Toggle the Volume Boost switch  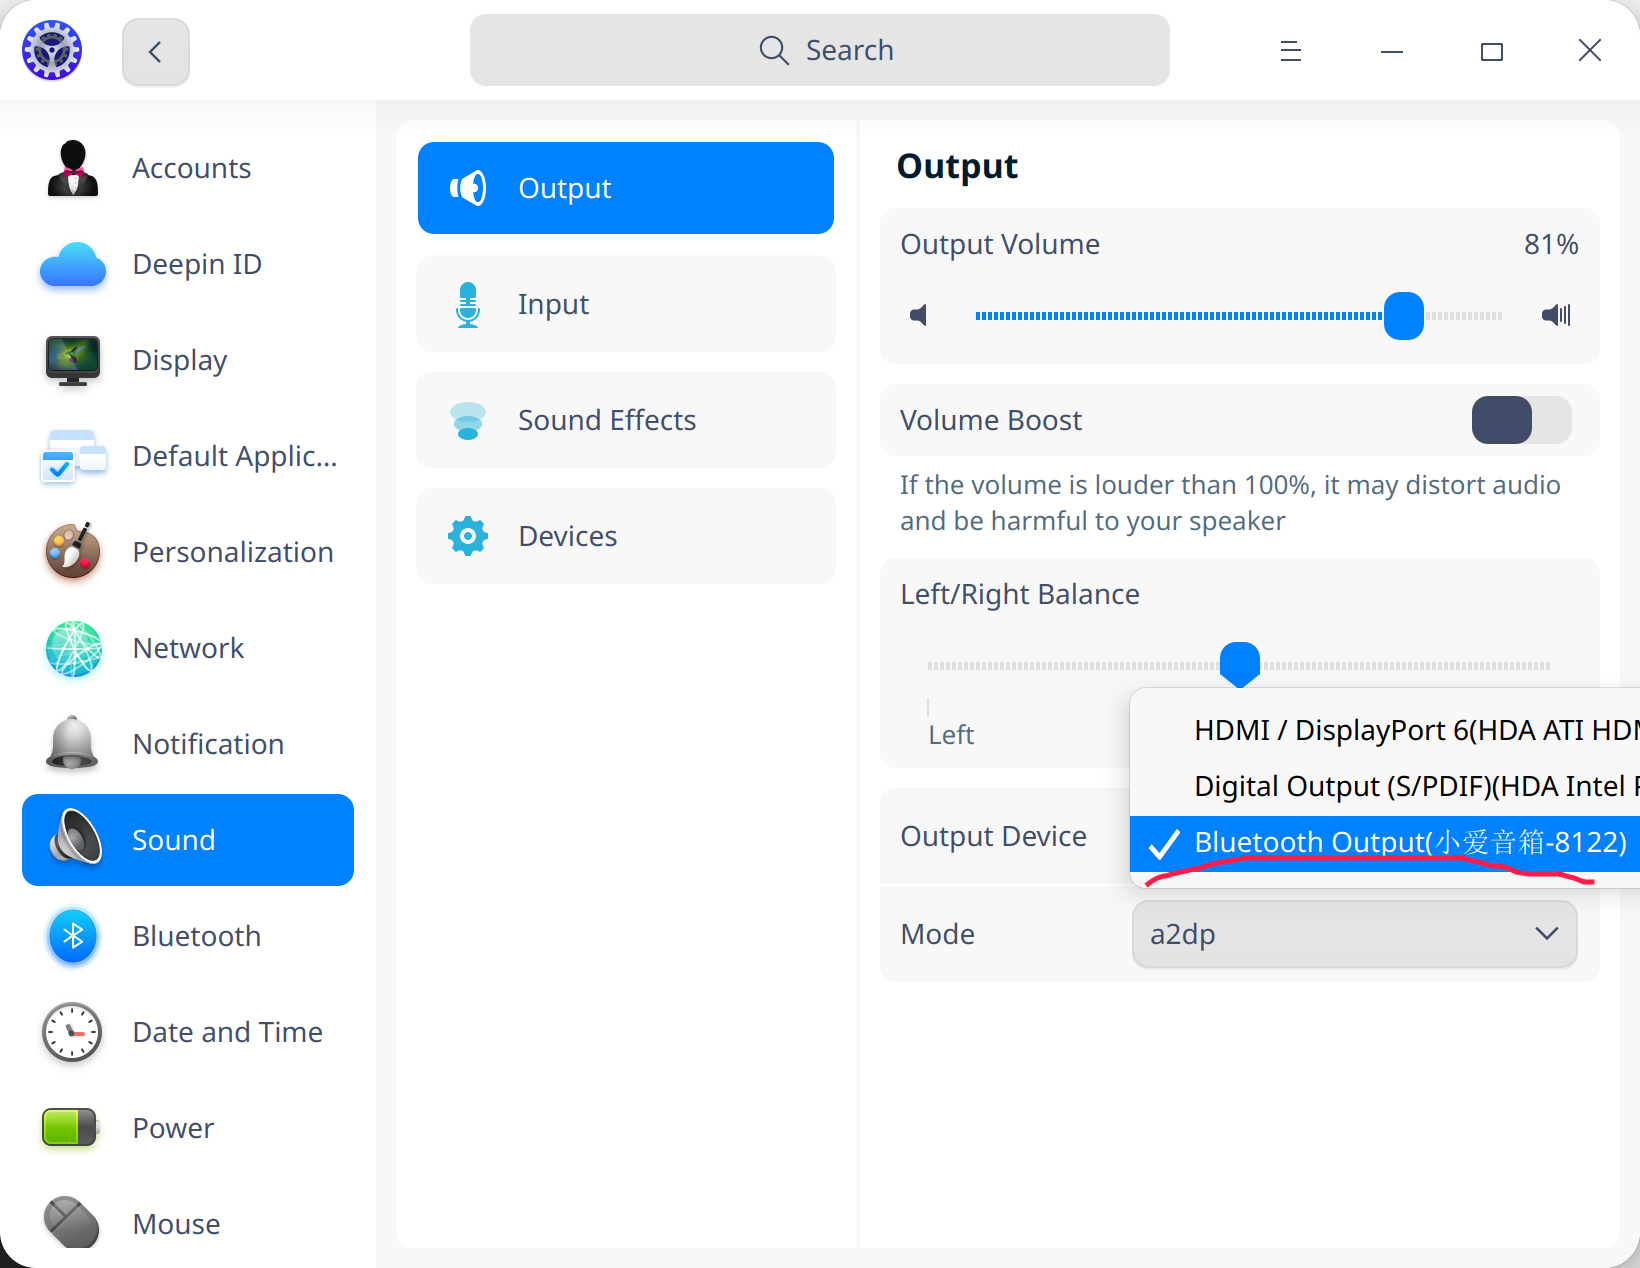pos(1520,420)
